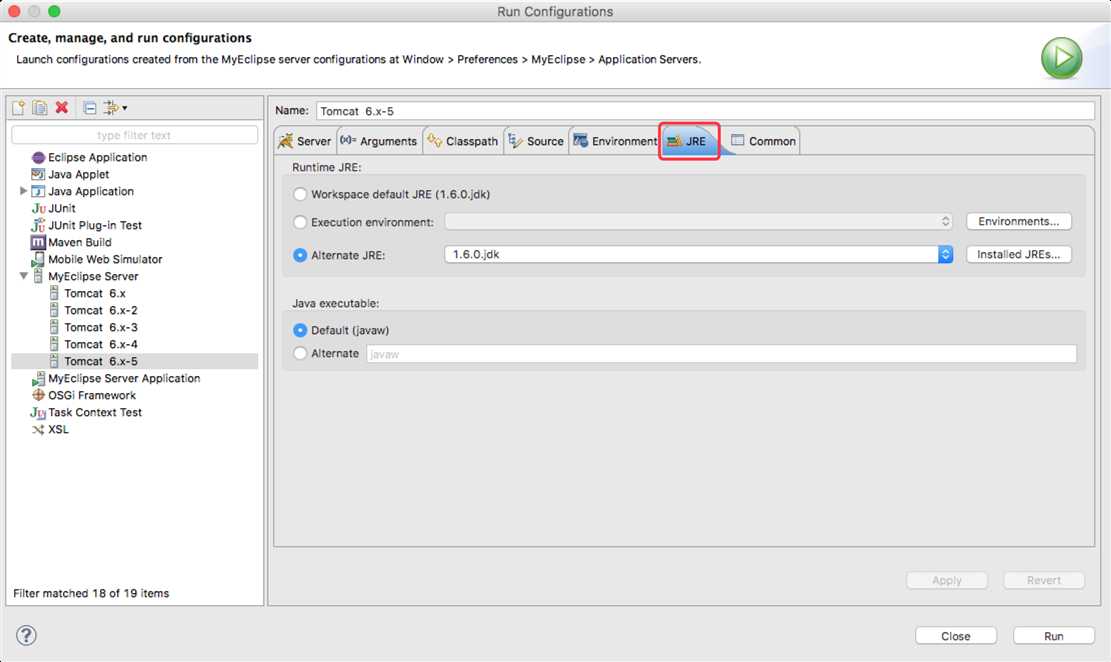This screenshot has height=662, width=1111.
Task: Open the Alternate JRE 1.6.0.jdk dropdown
Action: pos(699,254)
